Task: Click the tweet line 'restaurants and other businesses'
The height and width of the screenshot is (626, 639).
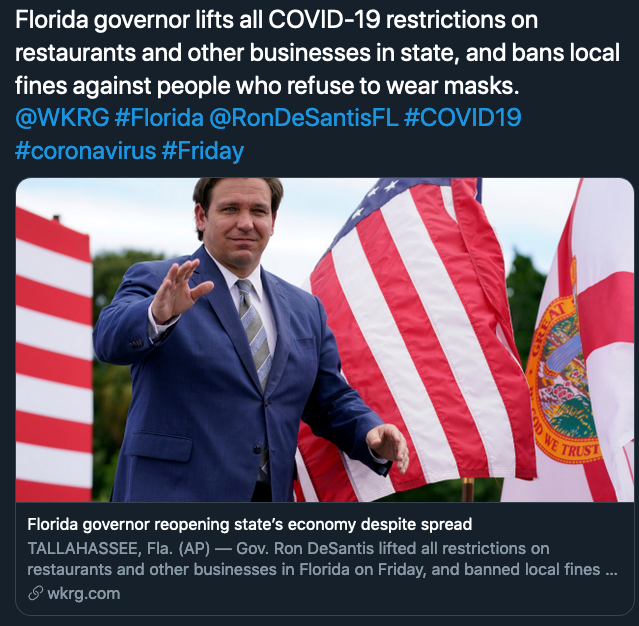Action: click(x=317, y=53)
